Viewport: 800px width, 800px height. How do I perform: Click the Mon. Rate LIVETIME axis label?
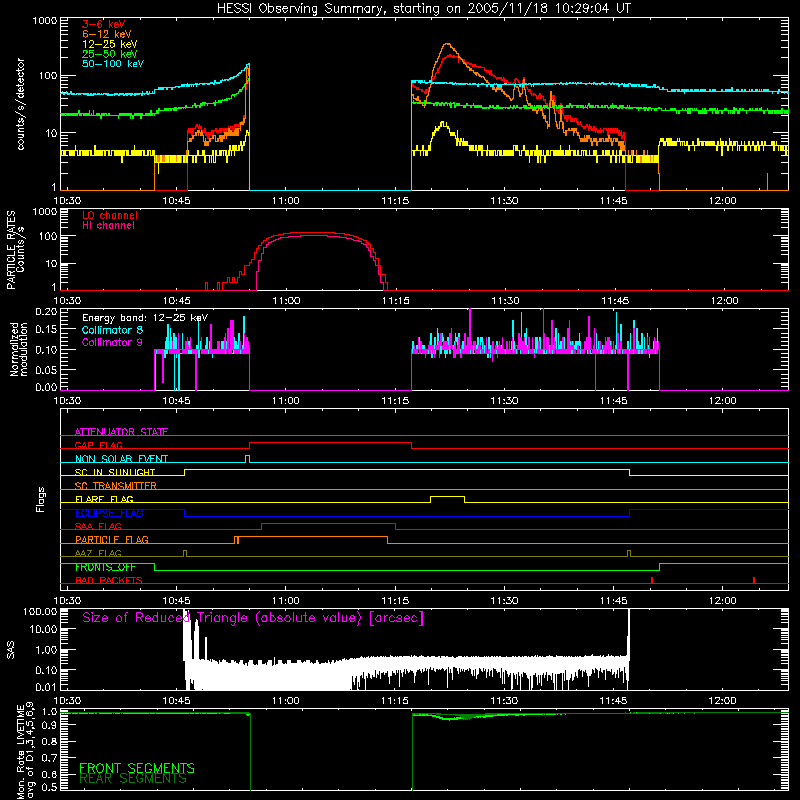[x=26, y=752]
